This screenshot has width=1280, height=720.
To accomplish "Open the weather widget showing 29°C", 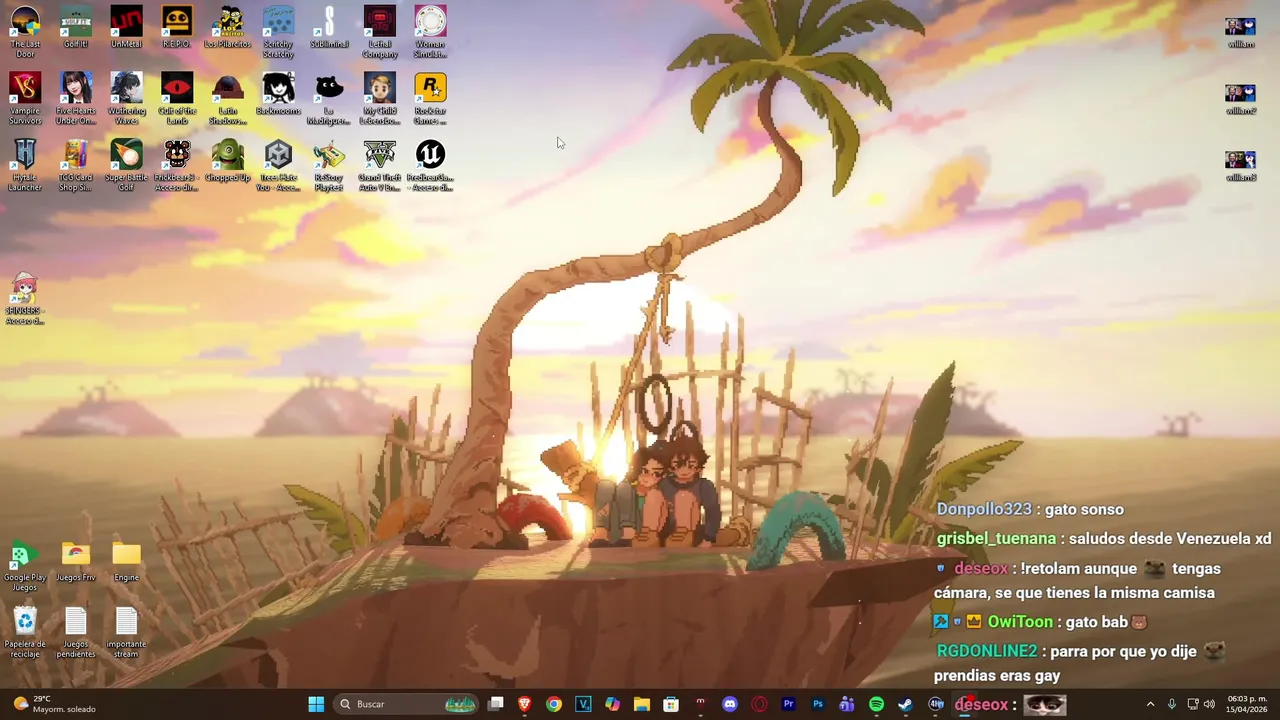I will [x=54, y=704].
